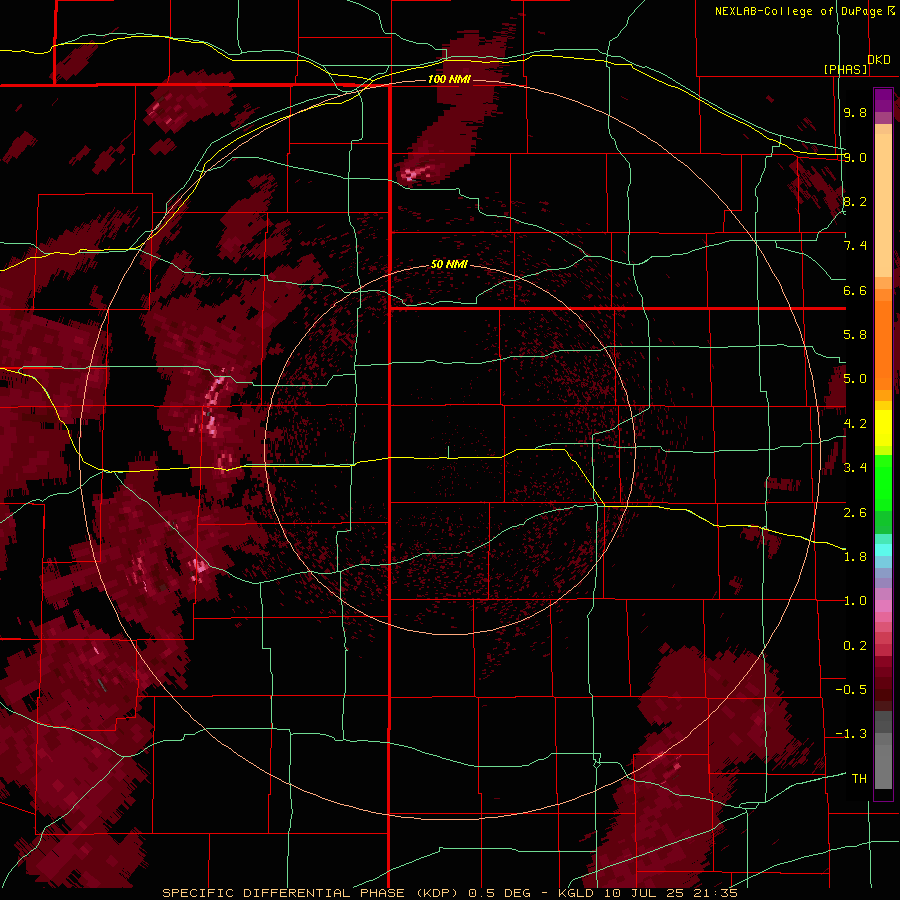Pick the yellow segment of color scale
This screenshot has height=900, width=900.
pyautogui.click(x=883, y=428)
